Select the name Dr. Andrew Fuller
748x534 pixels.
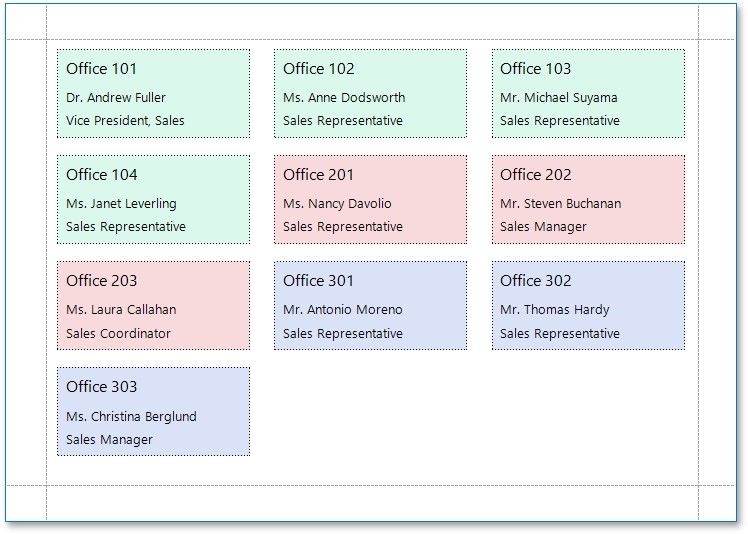tap(116, 98)
